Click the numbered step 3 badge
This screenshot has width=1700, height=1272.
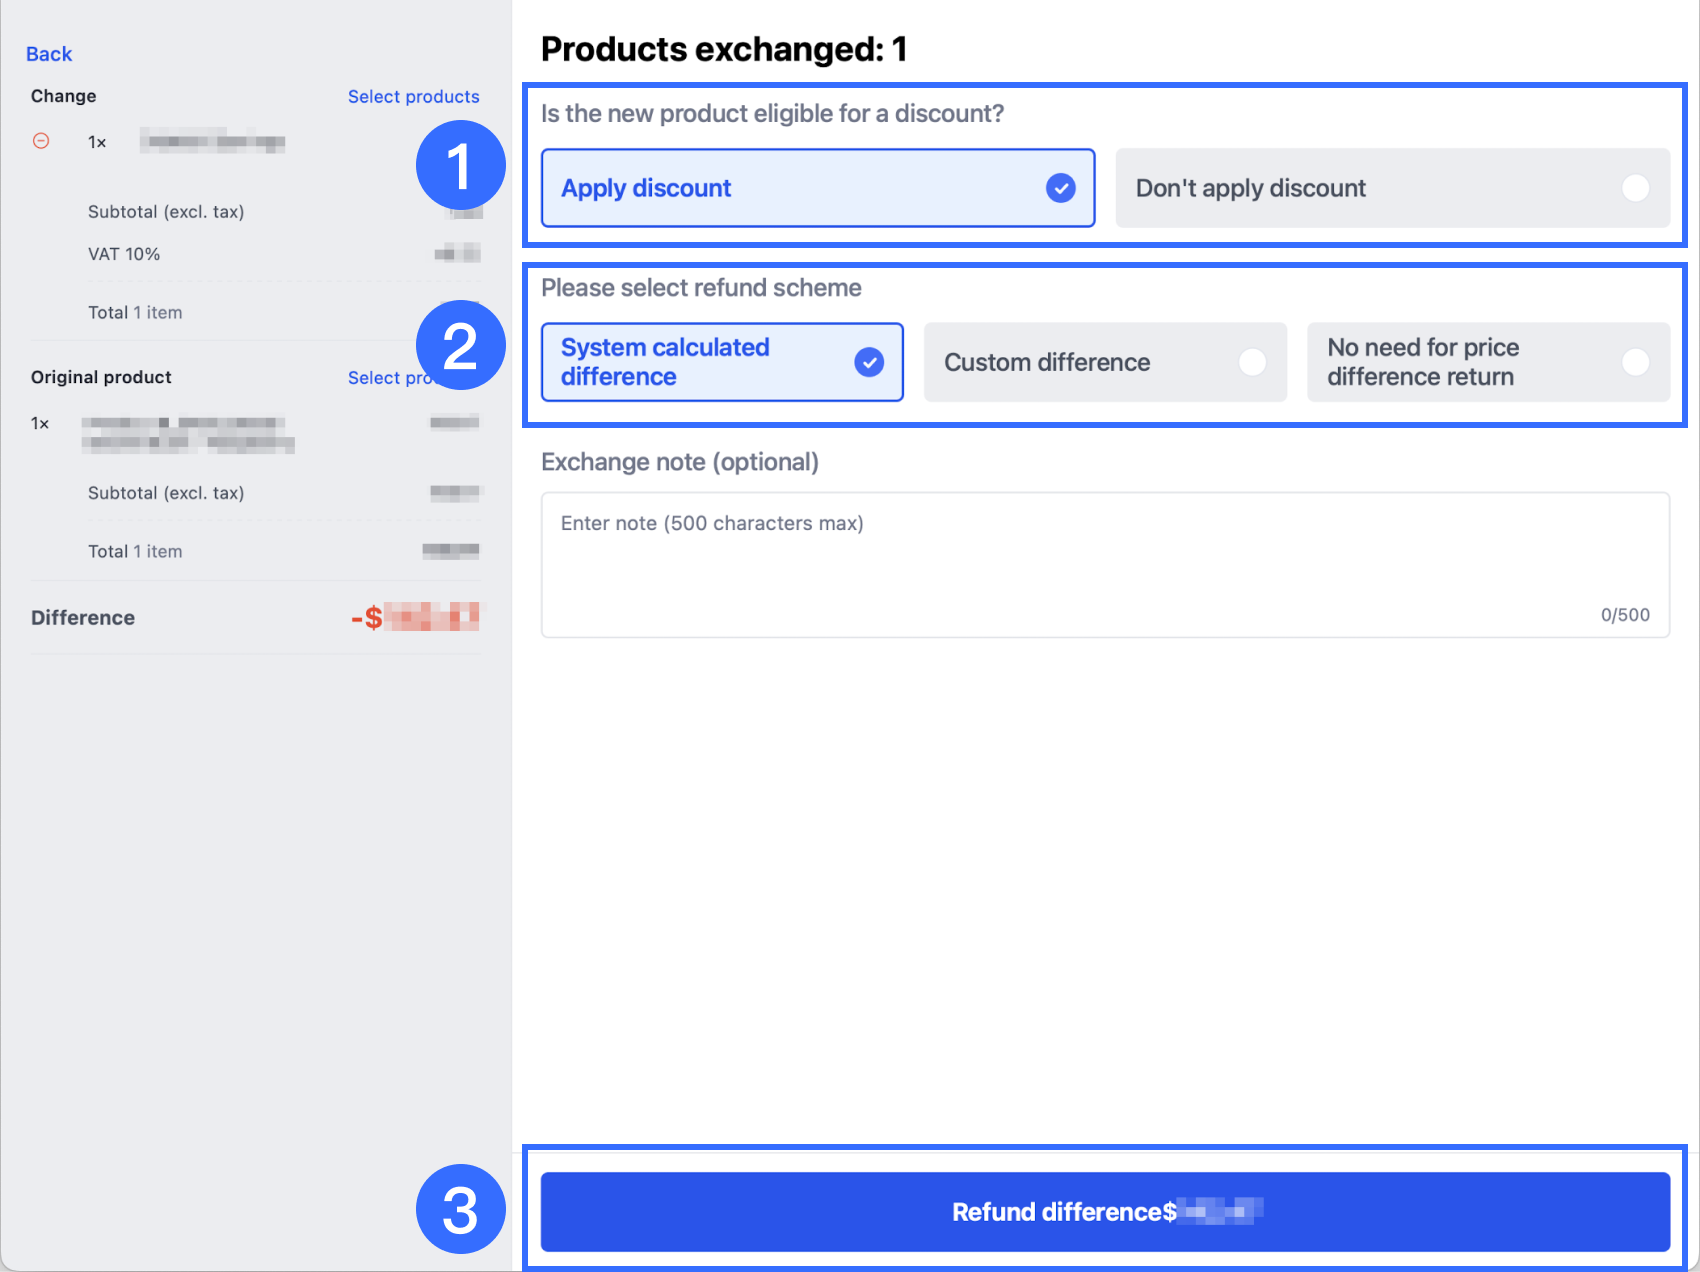460,1209
